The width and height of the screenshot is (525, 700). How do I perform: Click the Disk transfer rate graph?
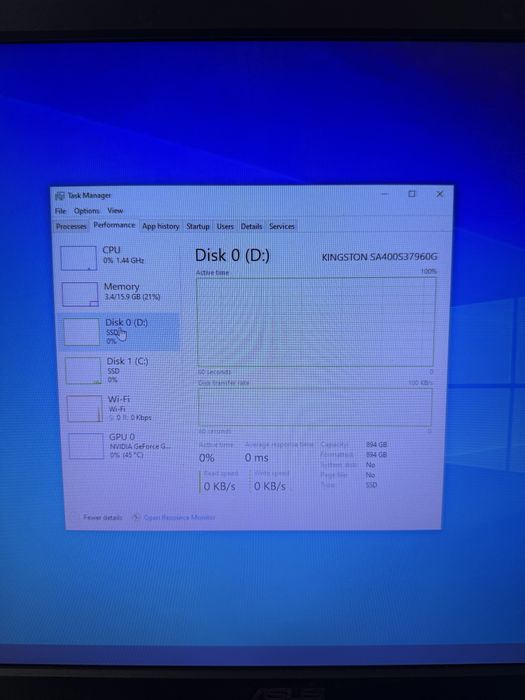[x=315, y=407]
